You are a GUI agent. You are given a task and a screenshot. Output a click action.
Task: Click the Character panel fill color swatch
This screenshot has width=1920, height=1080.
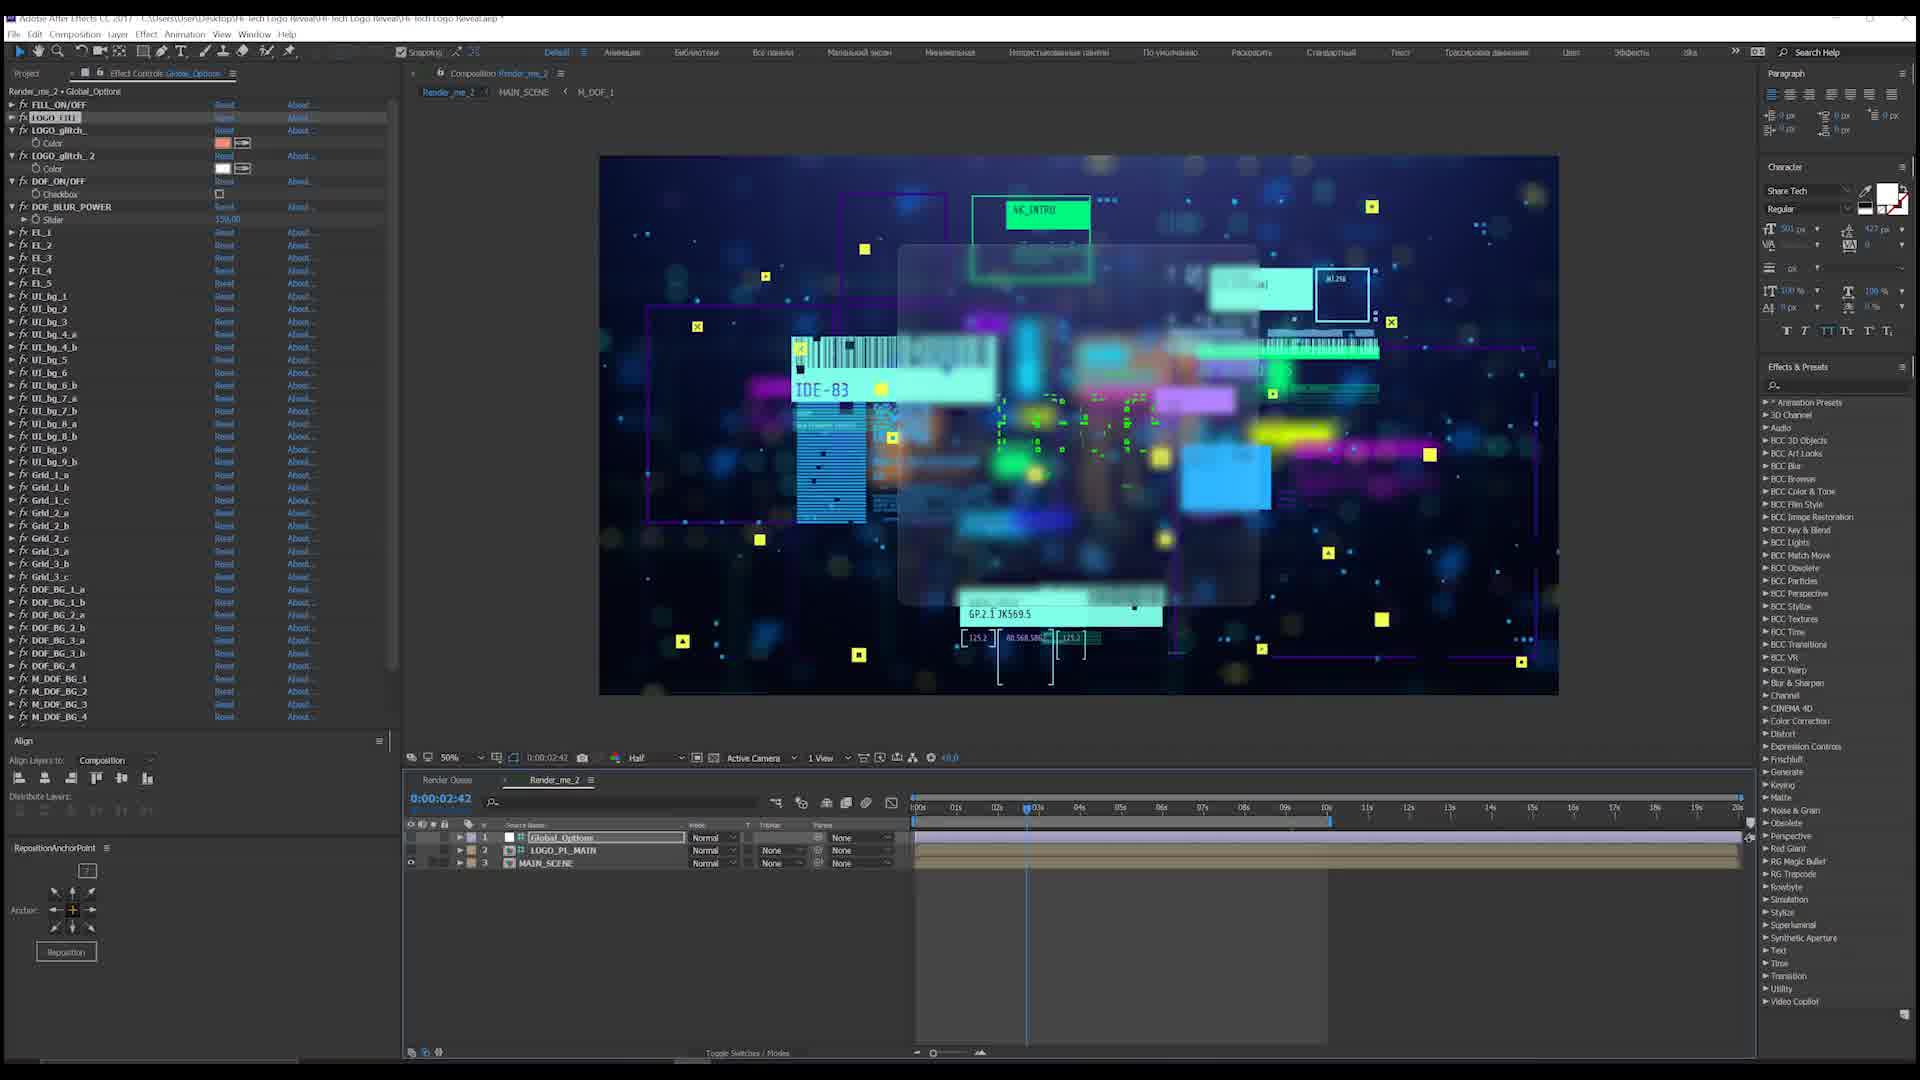click(x=1886, y=193)
